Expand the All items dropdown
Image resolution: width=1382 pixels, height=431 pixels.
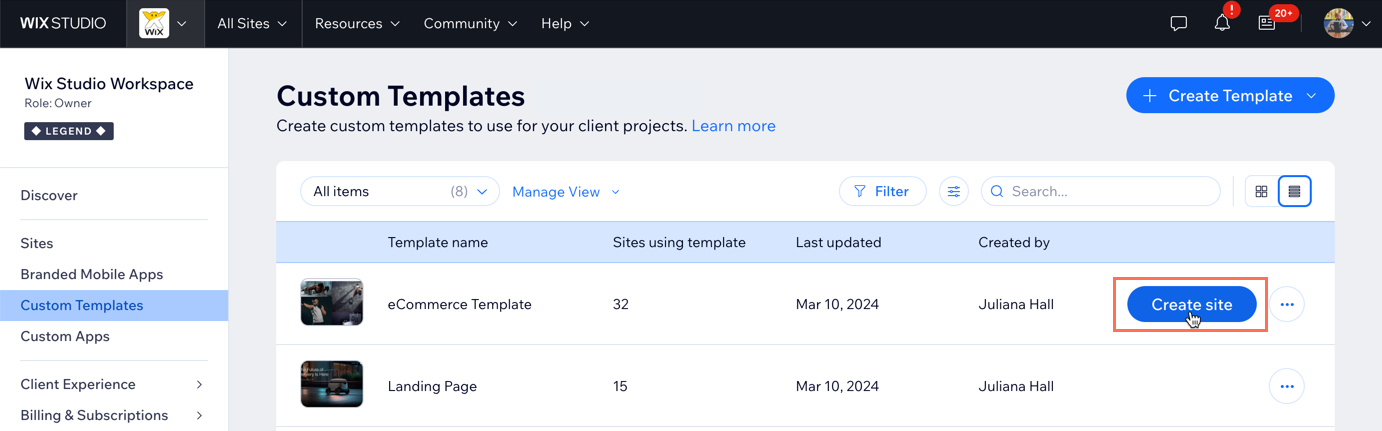coord(399,191)
